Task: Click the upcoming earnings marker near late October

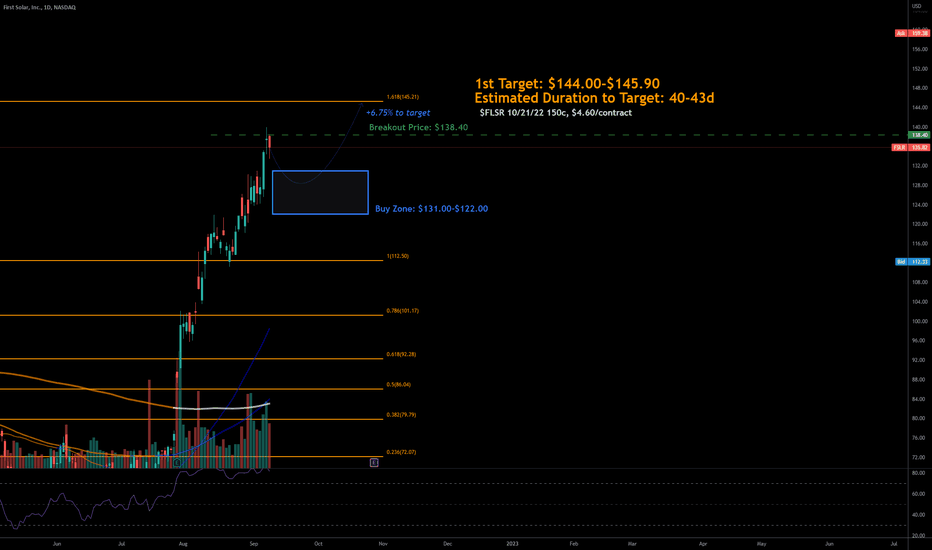Action: click(374, 462)
